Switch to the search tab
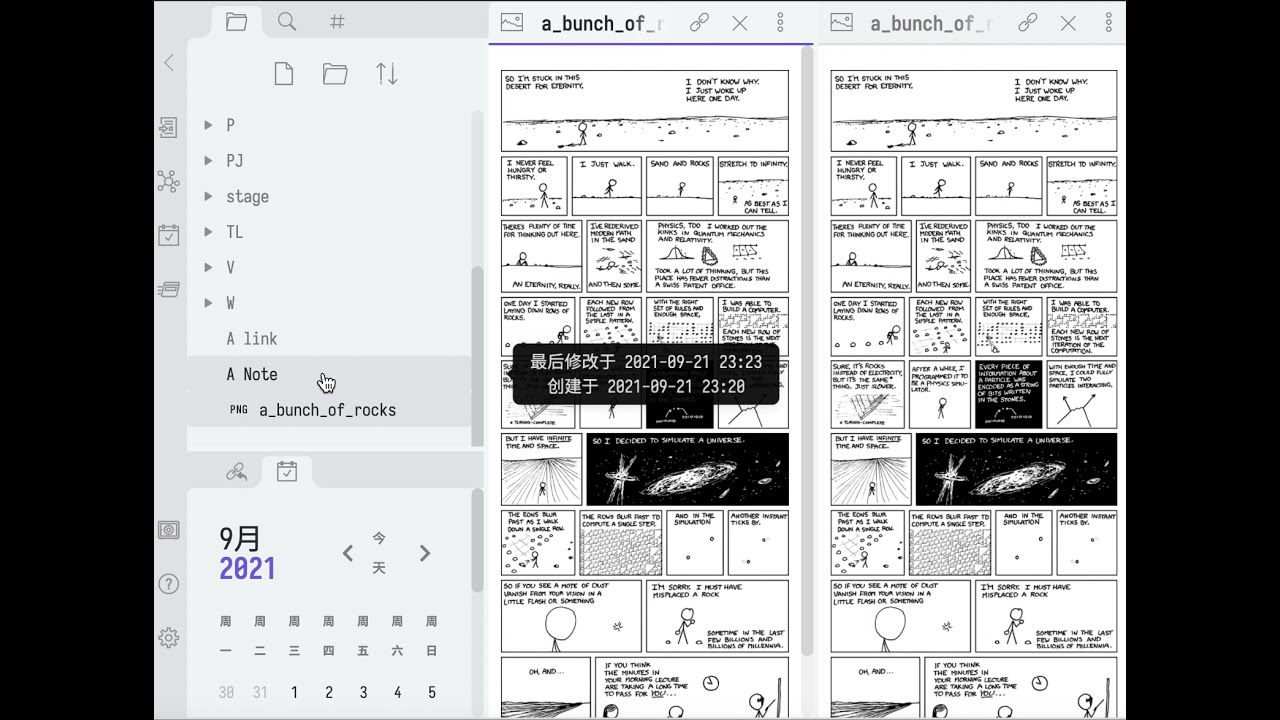Image resolution: width=1280 pixels, height=720 pixels. [287, 22]
